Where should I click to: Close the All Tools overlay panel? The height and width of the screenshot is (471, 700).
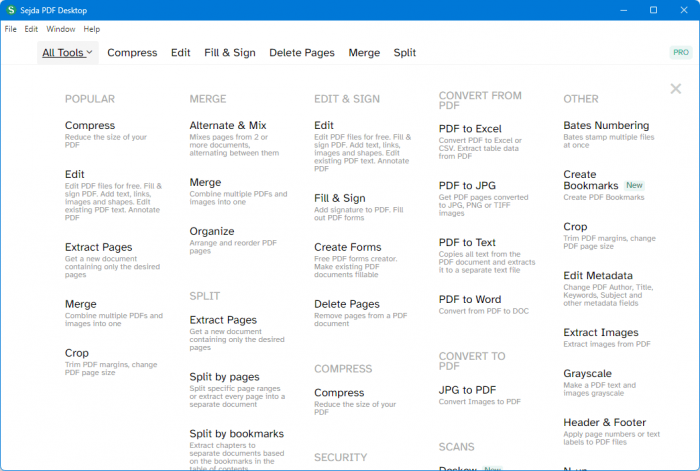coord(675,89)
